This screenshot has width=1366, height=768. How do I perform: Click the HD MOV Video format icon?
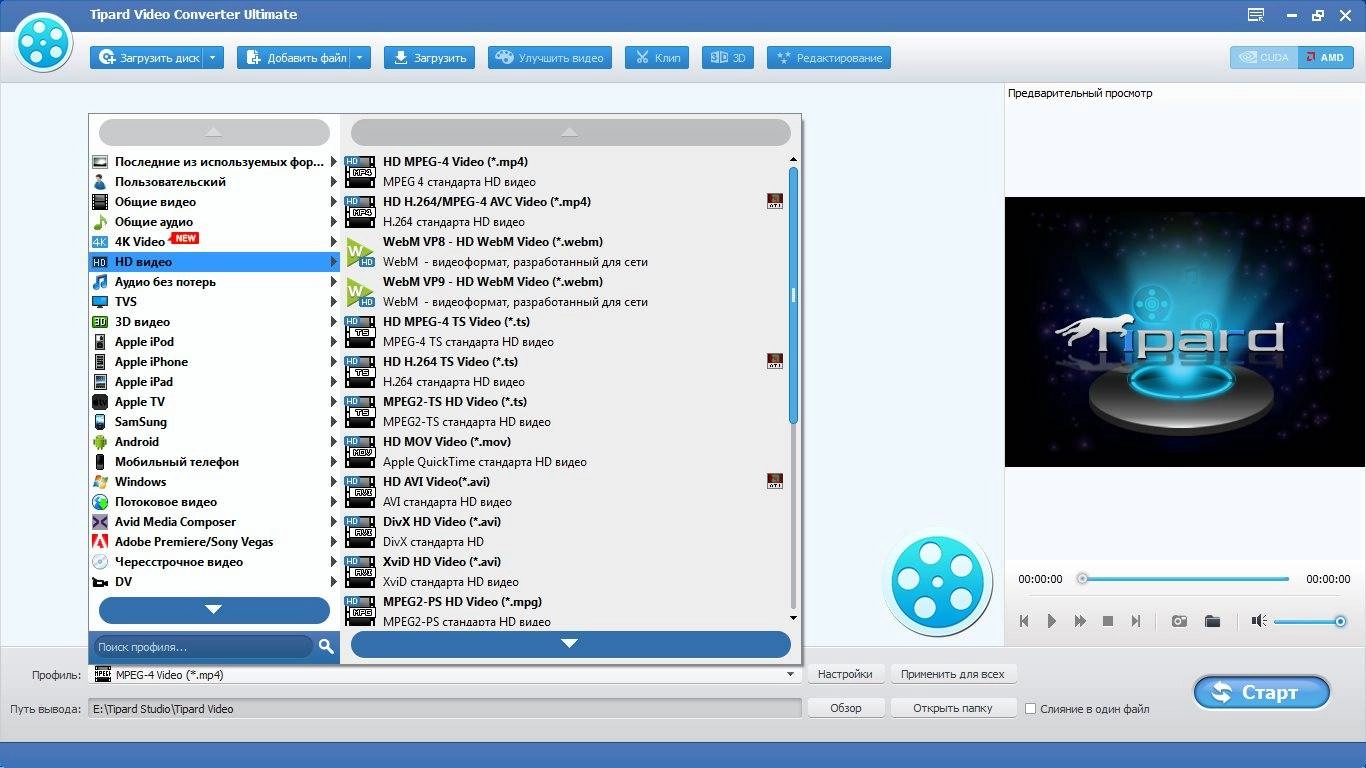click(360, 451)
